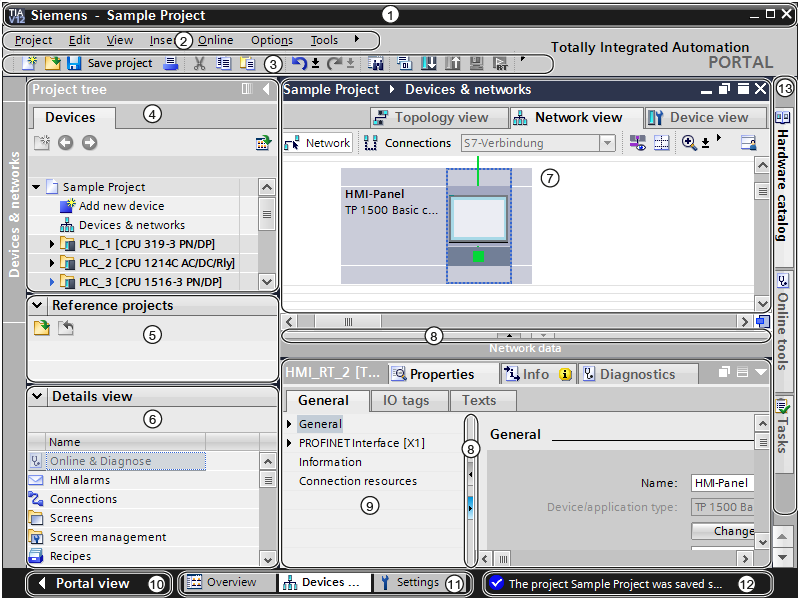
Task: Collapse the Reference projects panel
Action: (37, 306)
